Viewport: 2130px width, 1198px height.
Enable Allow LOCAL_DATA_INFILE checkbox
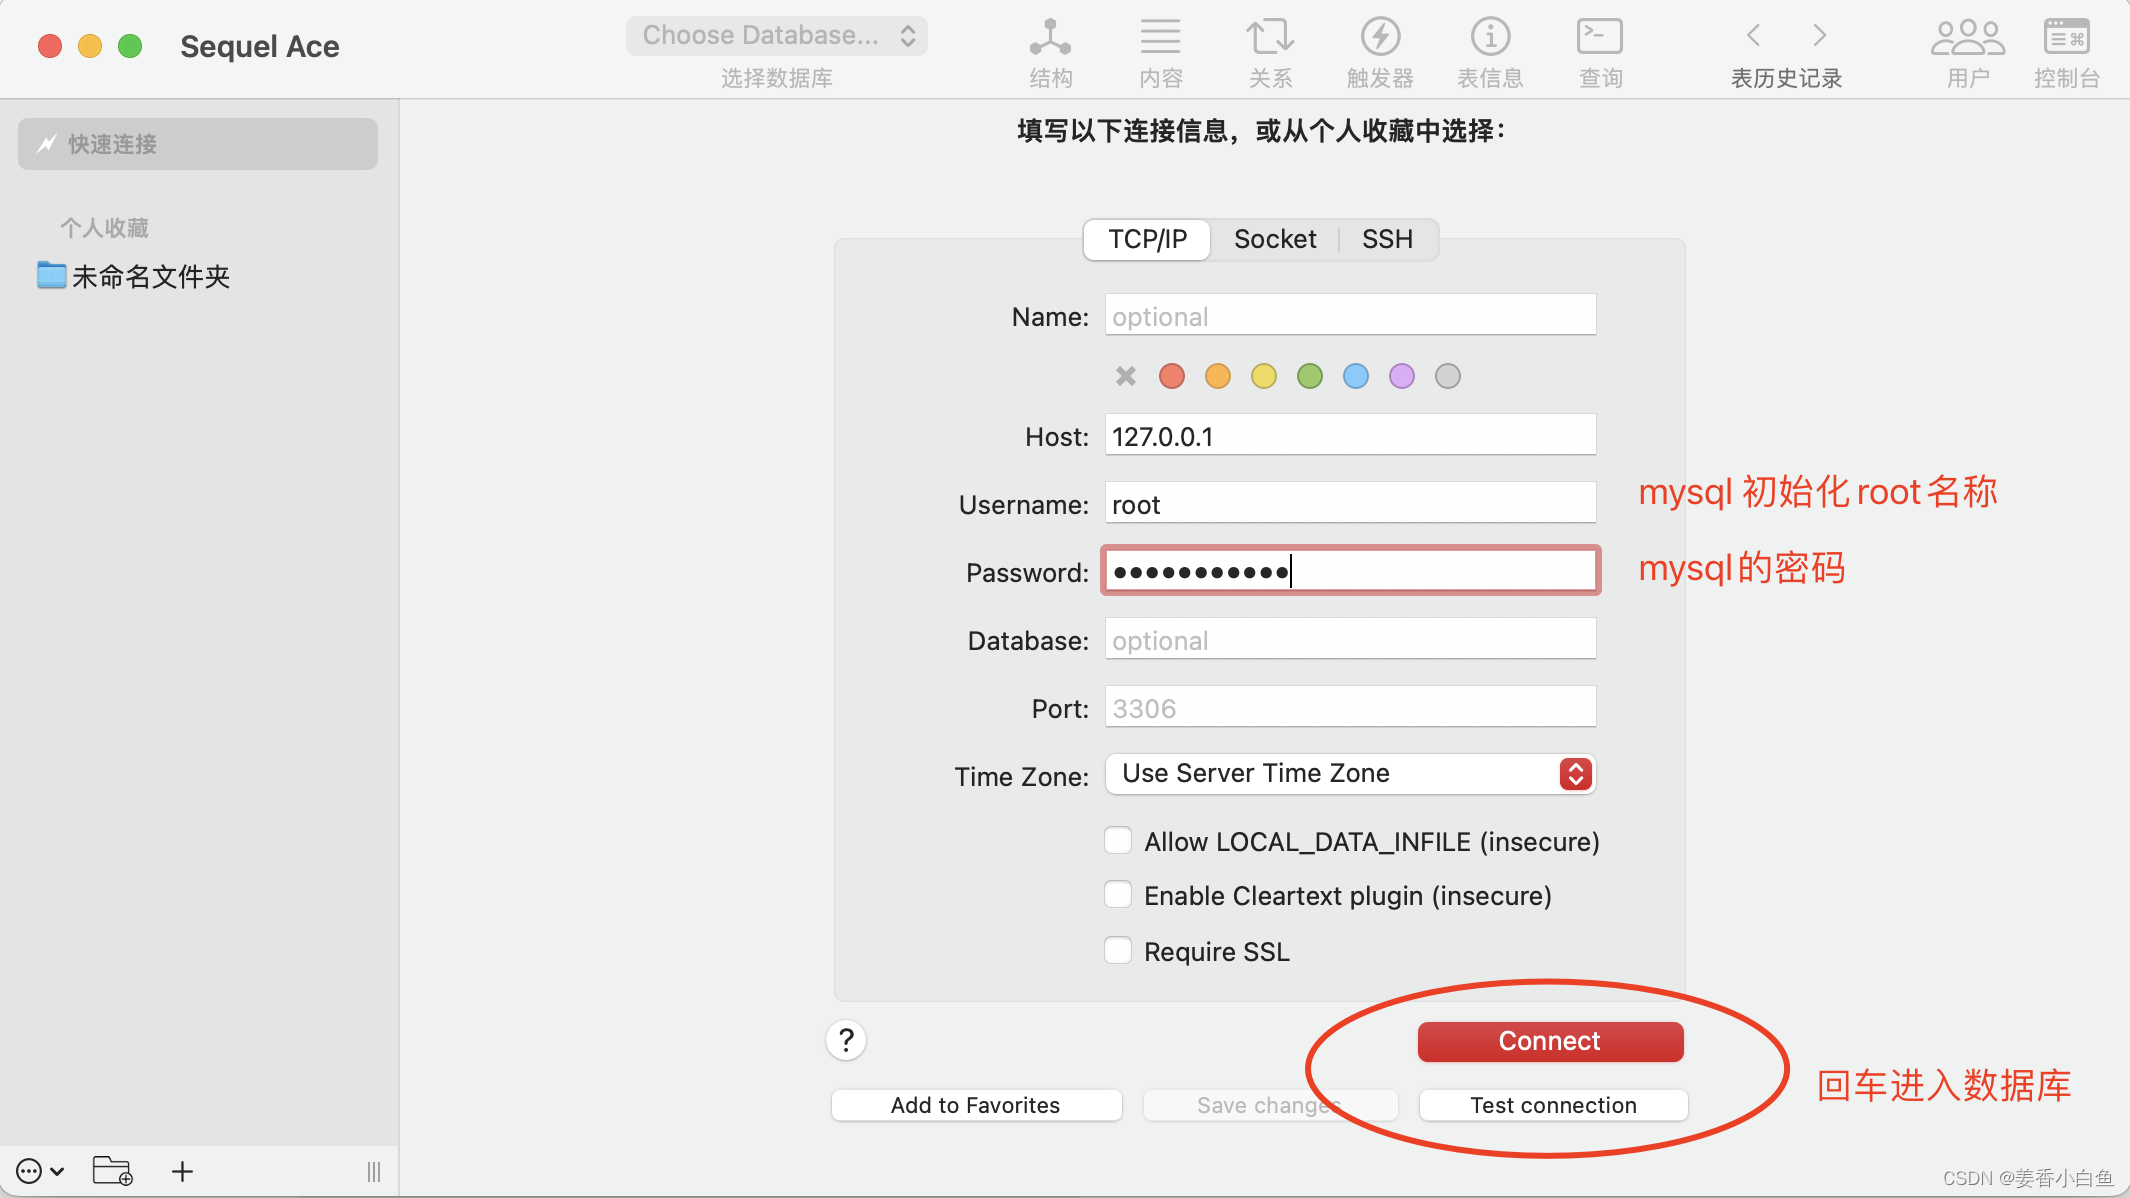(x=1118, y=840)
